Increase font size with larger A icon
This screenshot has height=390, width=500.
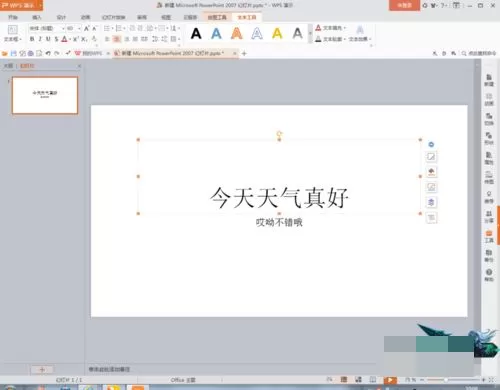click(87, 29)
